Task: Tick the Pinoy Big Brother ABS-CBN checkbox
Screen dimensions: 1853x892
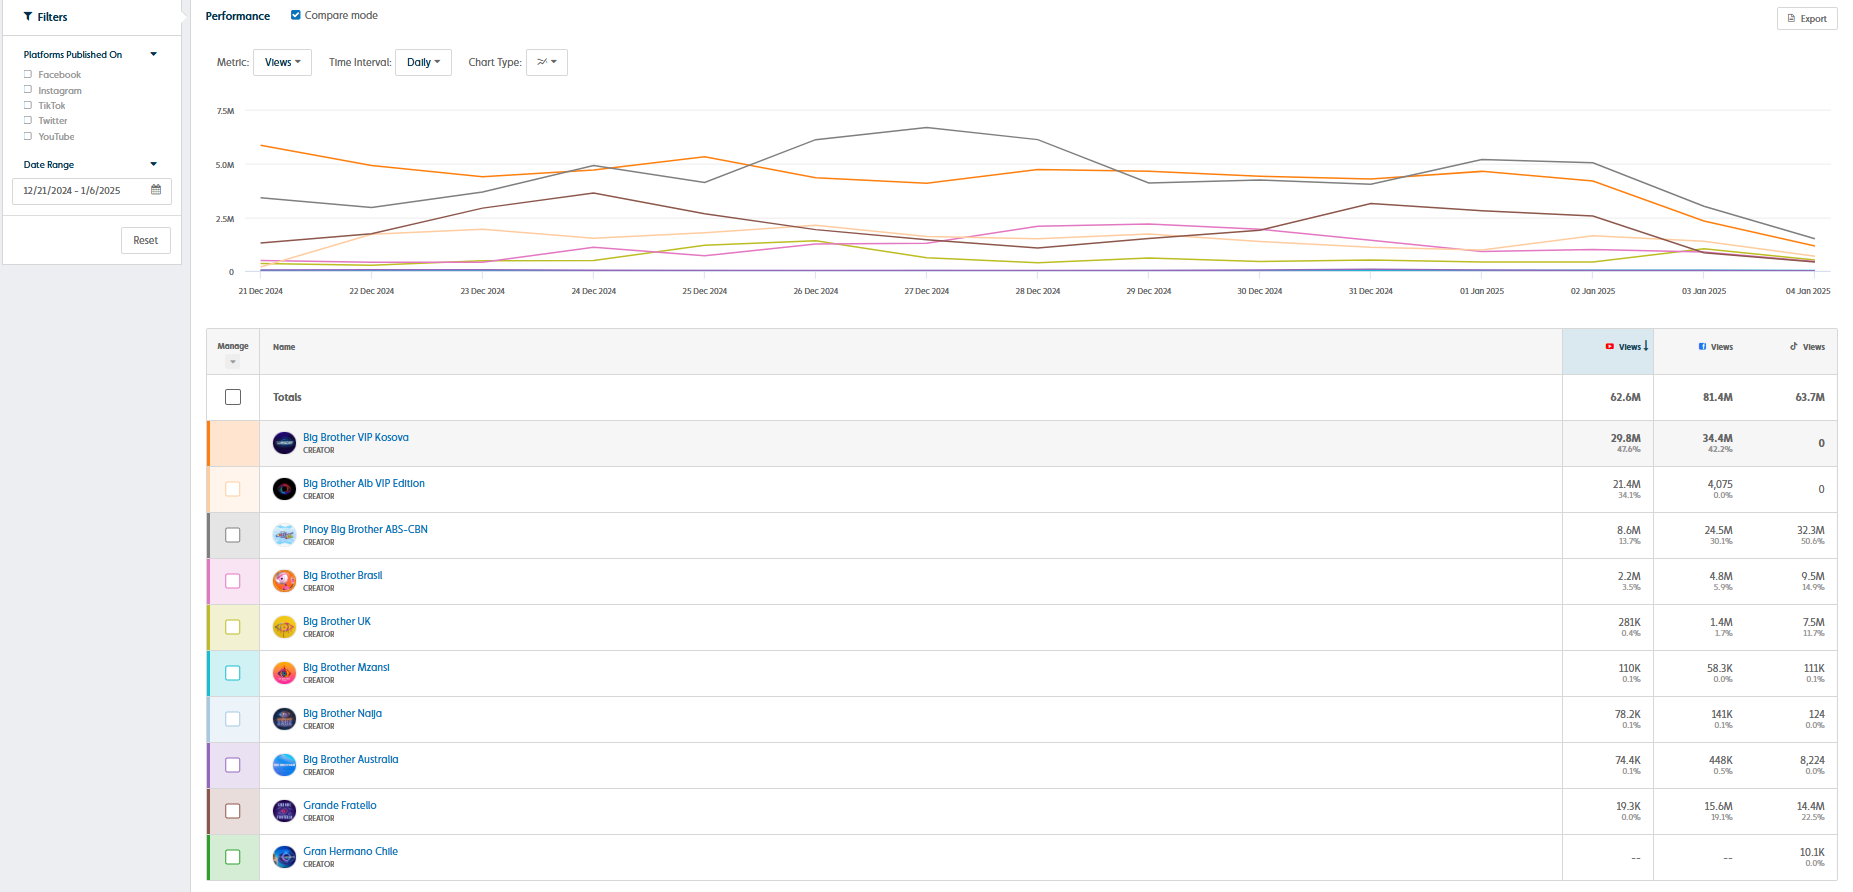Action: tap(233, 535)
